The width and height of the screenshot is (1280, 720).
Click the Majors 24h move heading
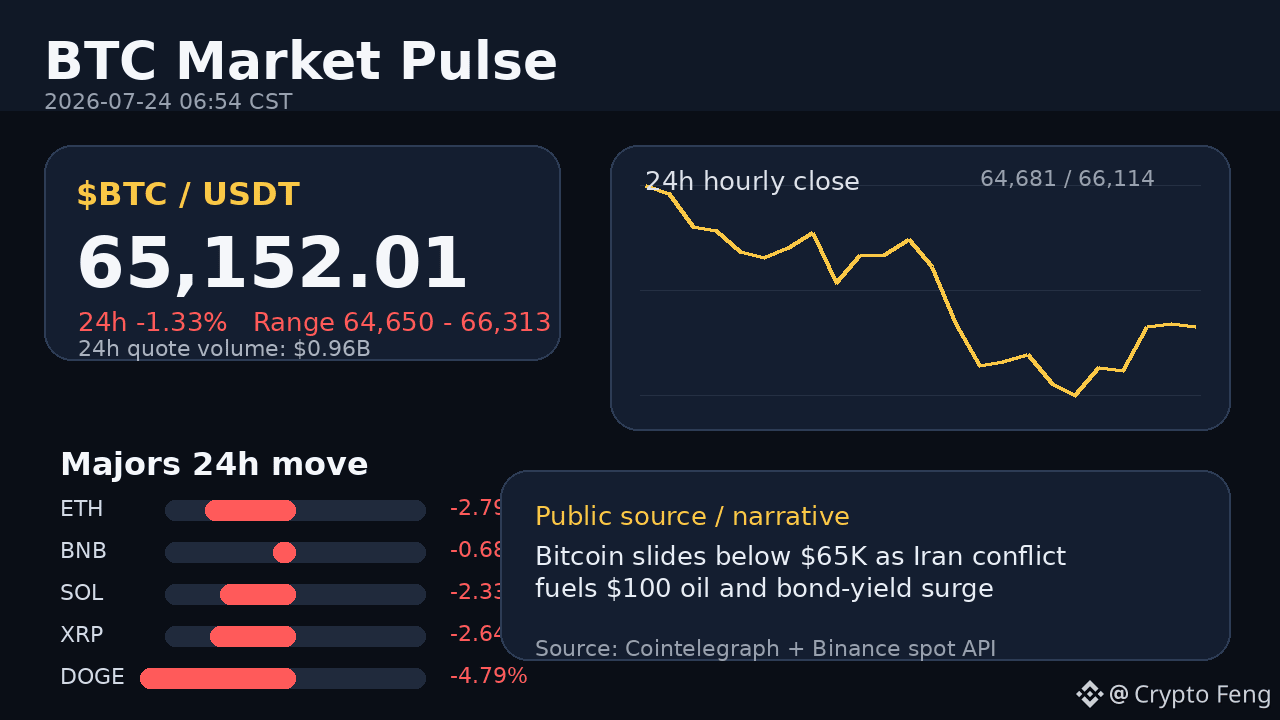(x=214, y=464)
